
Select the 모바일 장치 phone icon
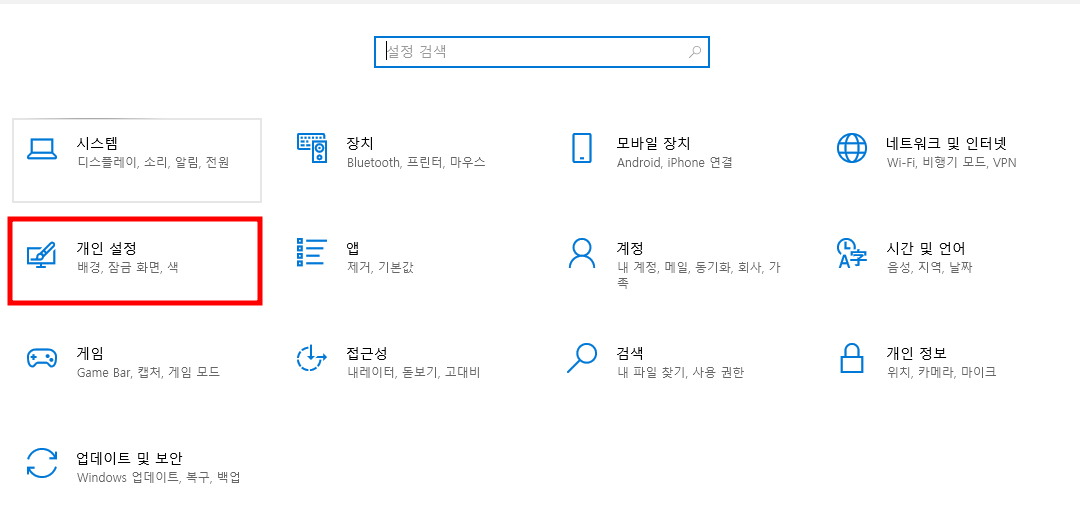(x=582, y=148)
